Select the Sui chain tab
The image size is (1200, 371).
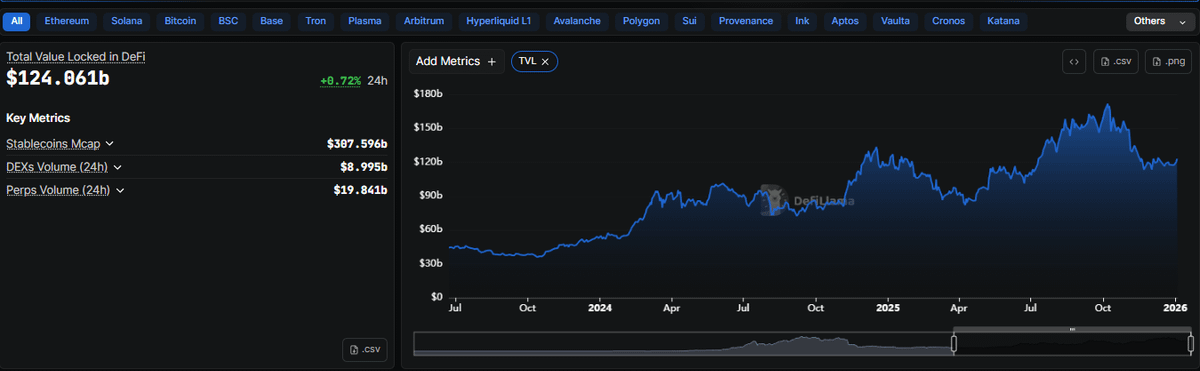click(x=689, y=21)
